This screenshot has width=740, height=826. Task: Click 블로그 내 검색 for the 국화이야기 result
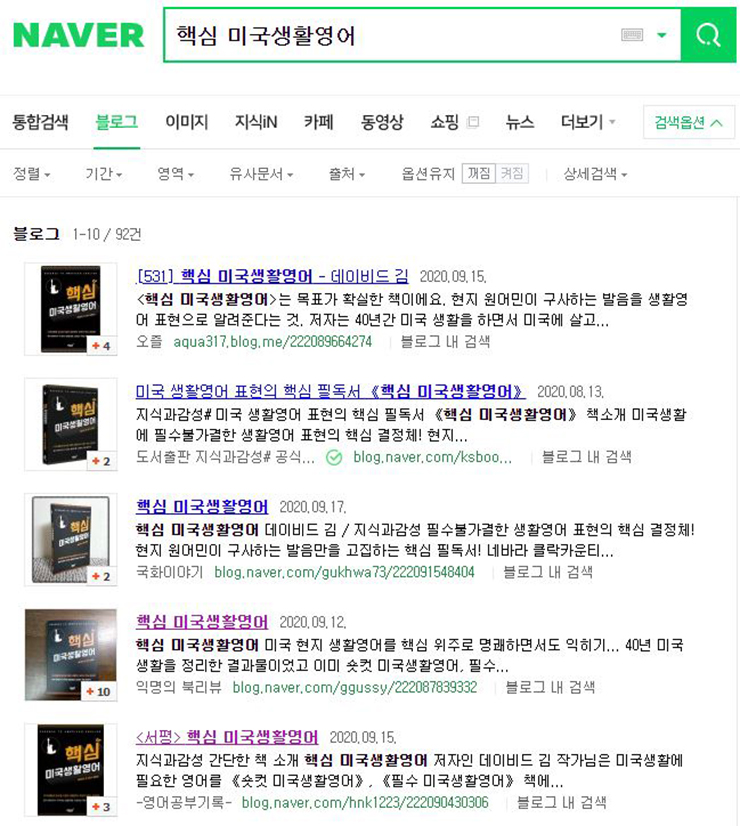click(548, 572)
